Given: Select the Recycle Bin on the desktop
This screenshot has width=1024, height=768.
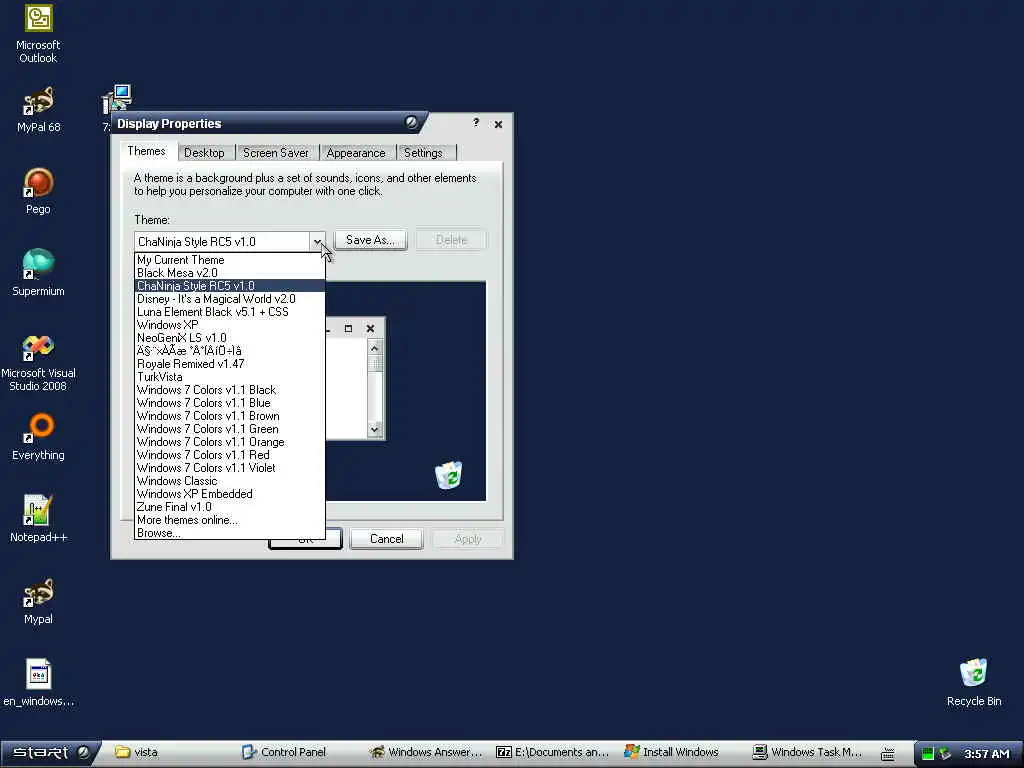Looking at the screenshot, I should tap(974, 683).
